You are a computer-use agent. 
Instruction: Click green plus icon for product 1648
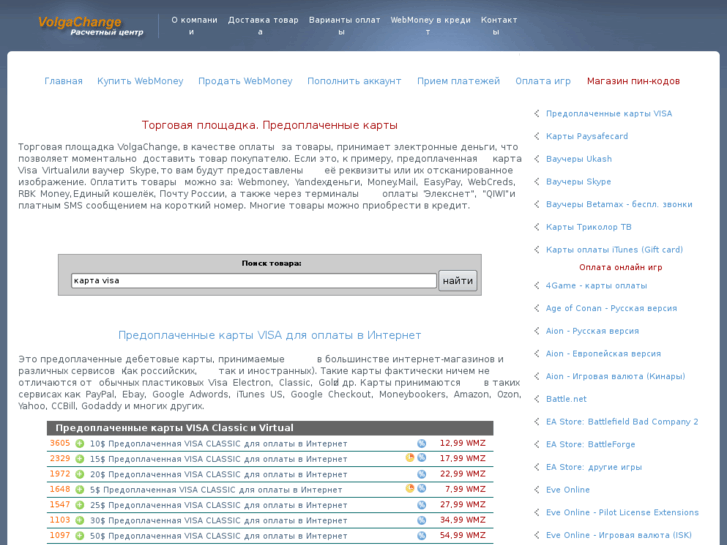(80, 489)
